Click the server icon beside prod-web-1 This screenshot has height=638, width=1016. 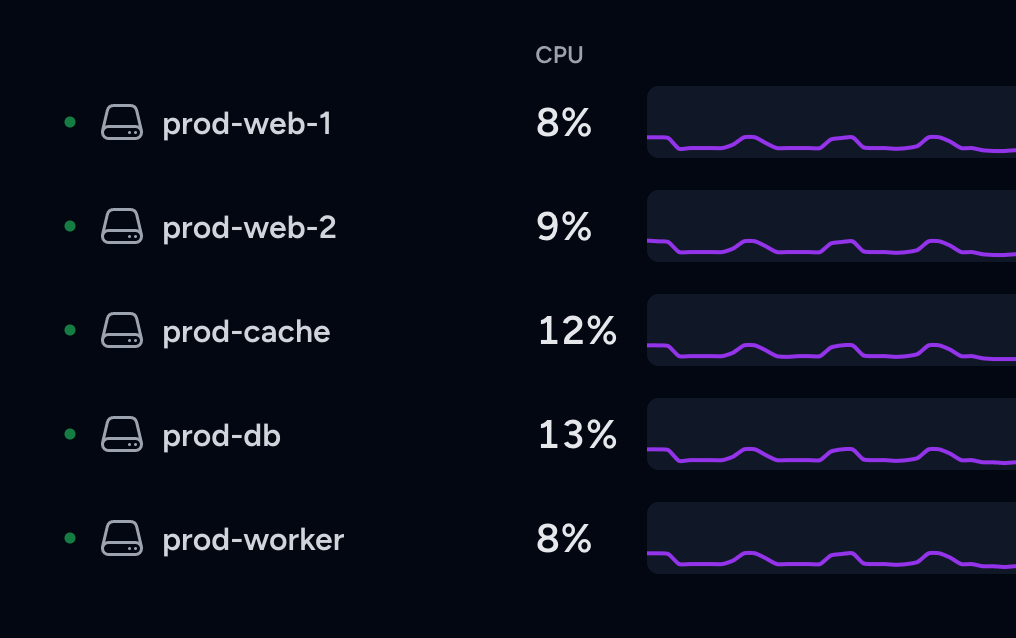tap(122, 123)
